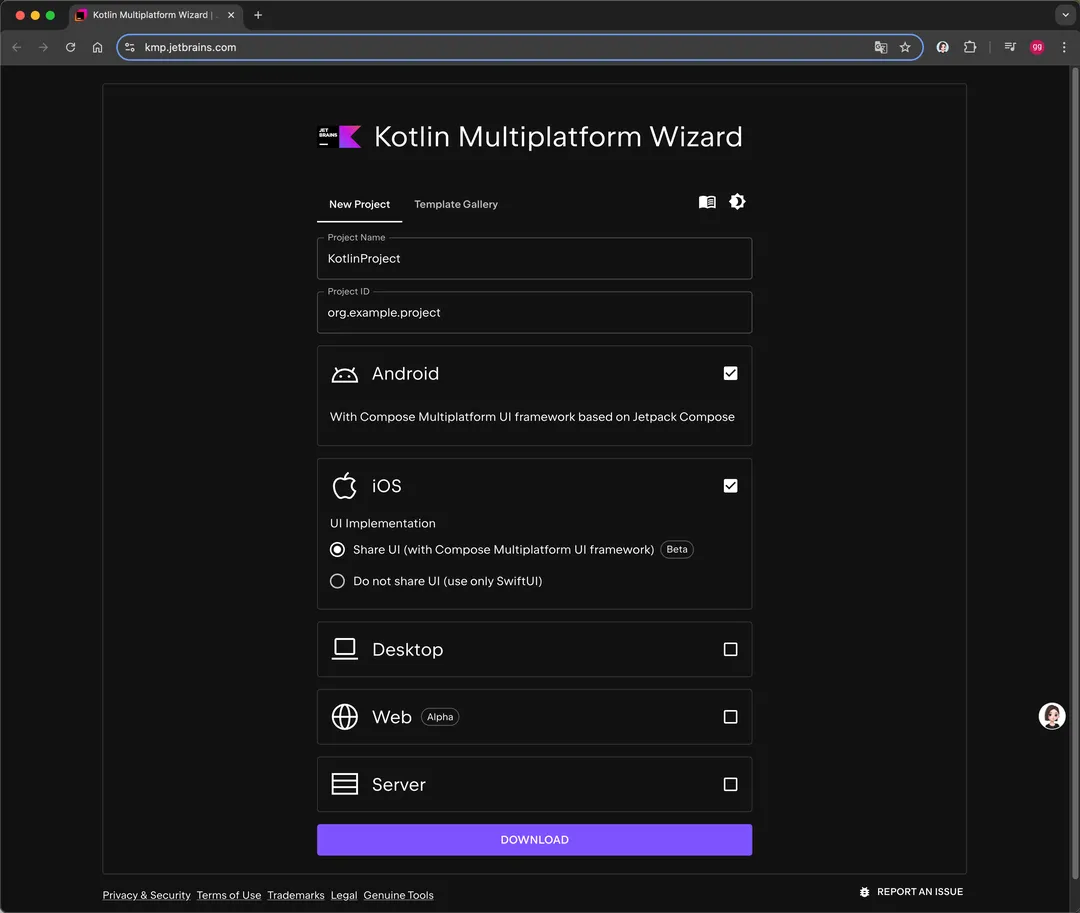The image size is (1080, 913).
Task: Click the UI Implementation label
Action: 382,523
